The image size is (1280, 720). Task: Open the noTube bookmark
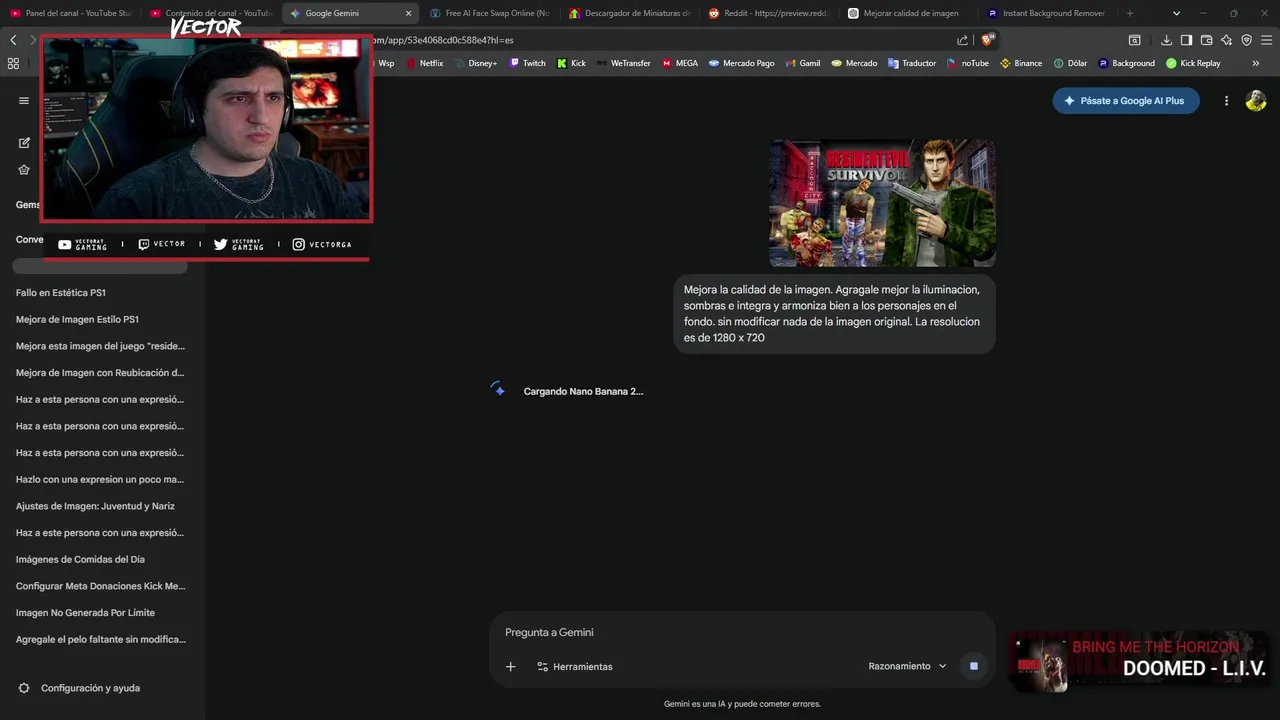coord(967,63)
